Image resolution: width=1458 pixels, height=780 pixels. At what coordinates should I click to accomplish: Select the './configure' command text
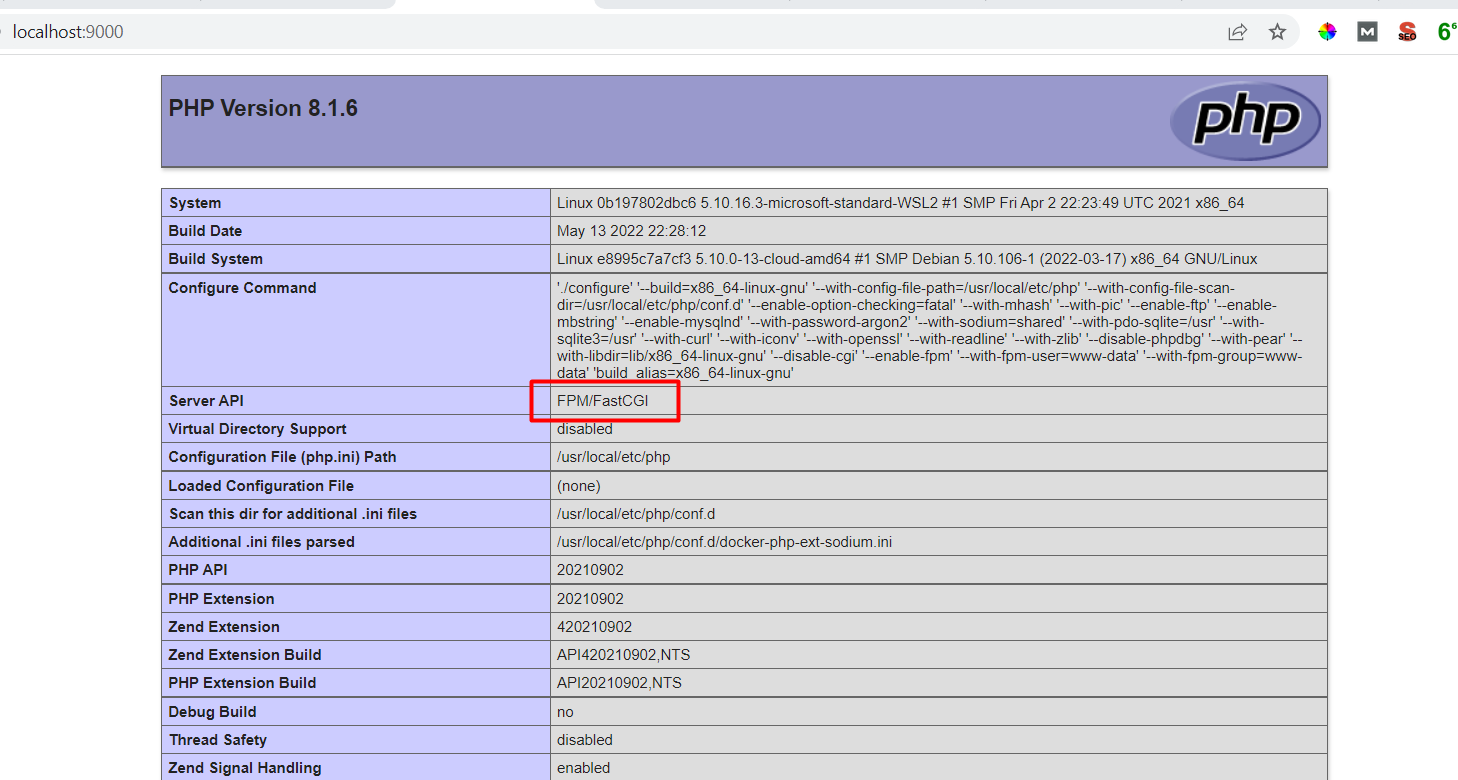tap(930, 330)
